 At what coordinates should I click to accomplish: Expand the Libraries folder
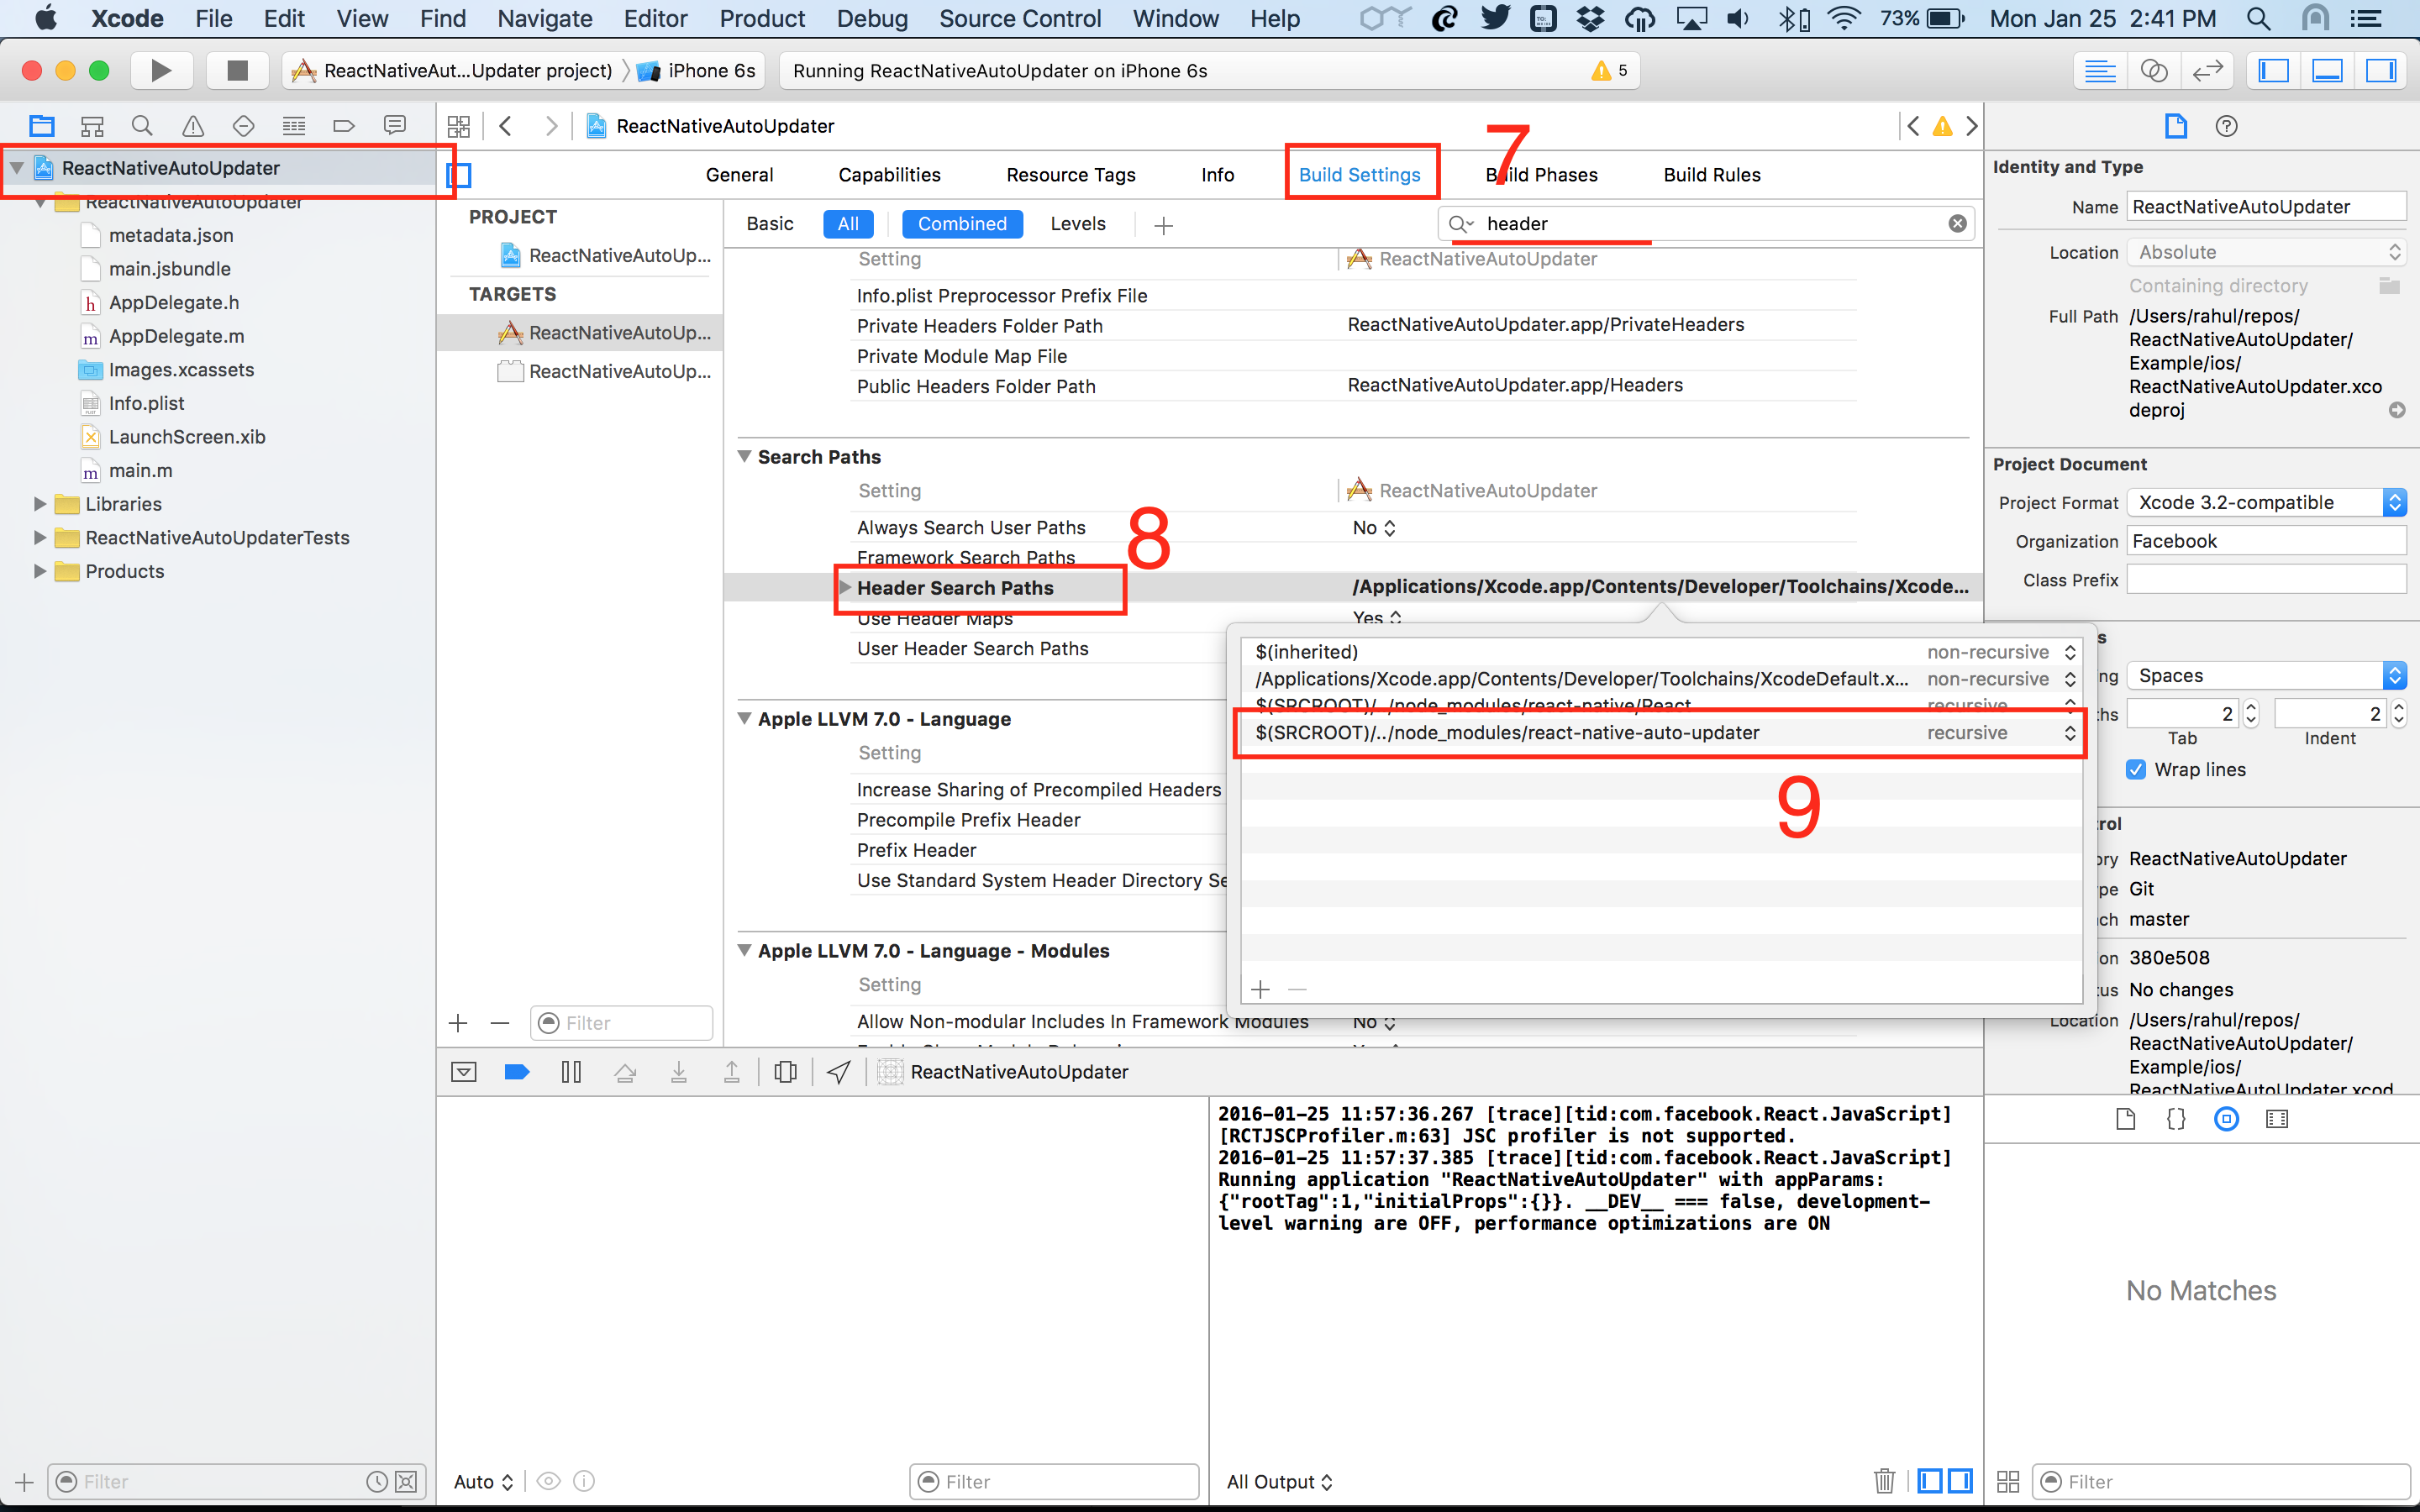pyautogui.click(x=40, y=504)
